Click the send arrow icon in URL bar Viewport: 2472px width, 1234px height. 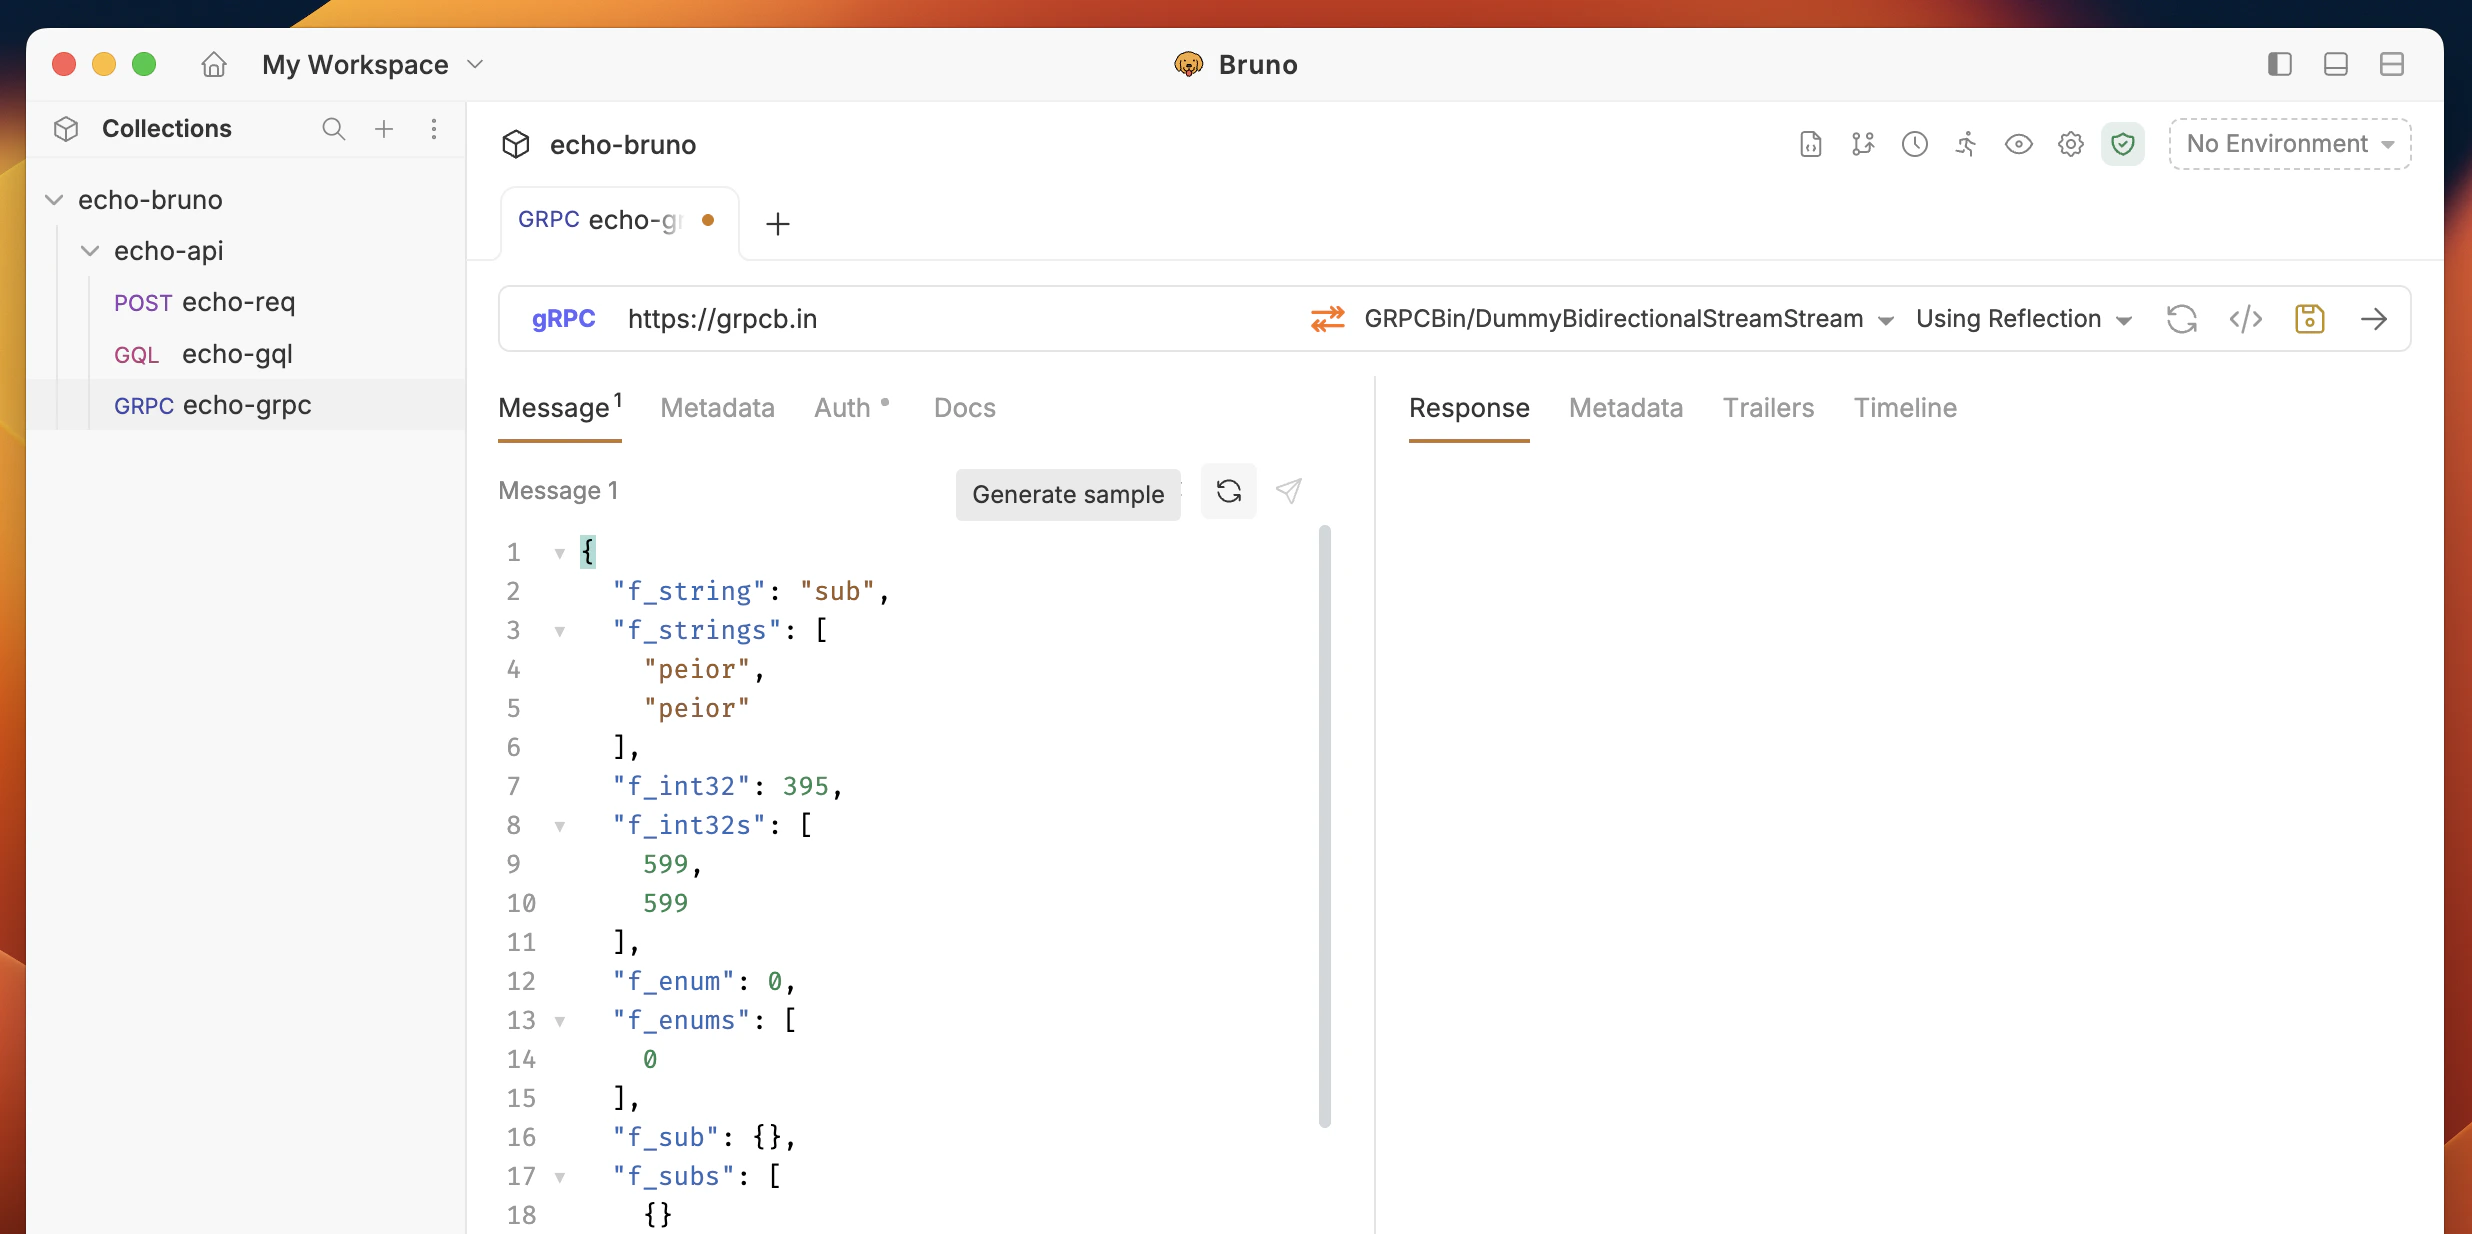coord(2373,319)
